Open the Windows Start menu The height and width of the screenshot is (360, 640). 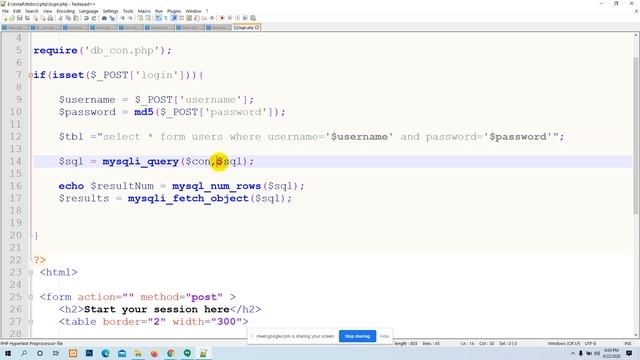tap(8, 353)
